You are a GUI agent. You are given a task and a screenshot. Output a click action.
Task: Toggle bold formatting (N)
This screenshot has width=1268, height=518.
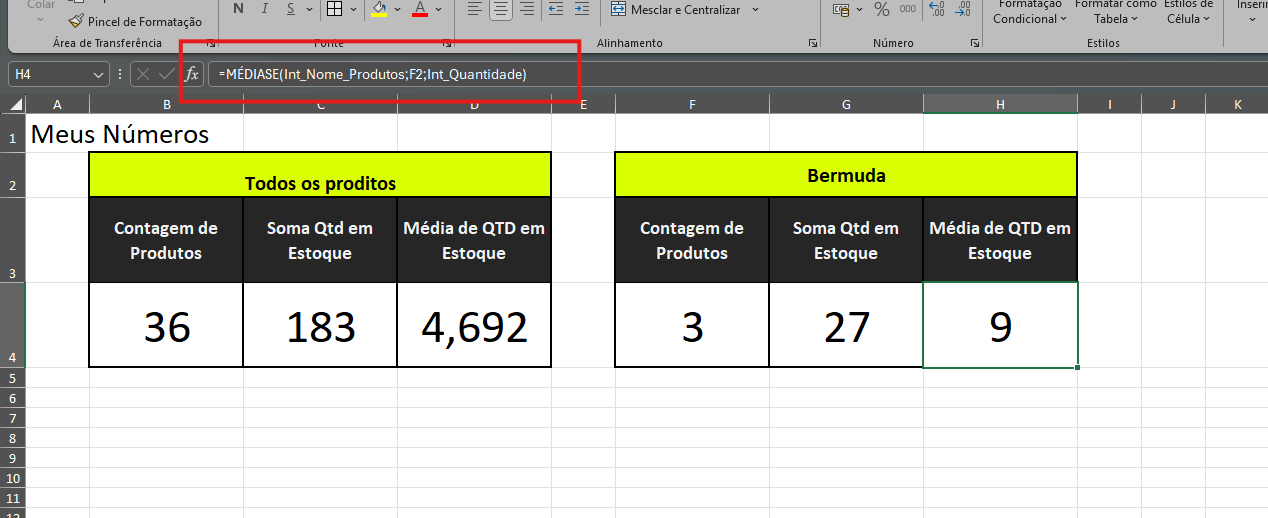pos(238,9)
